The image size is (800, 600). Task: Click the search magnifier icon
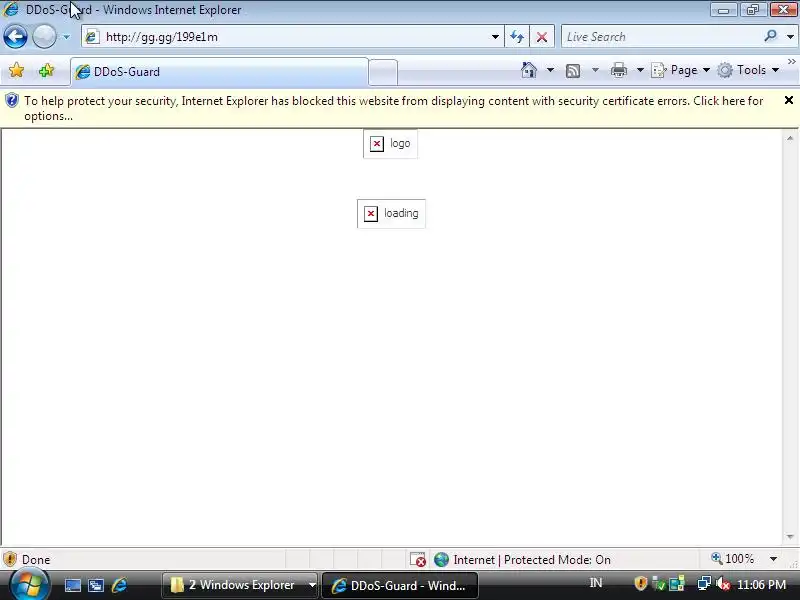tap(770, 36)
